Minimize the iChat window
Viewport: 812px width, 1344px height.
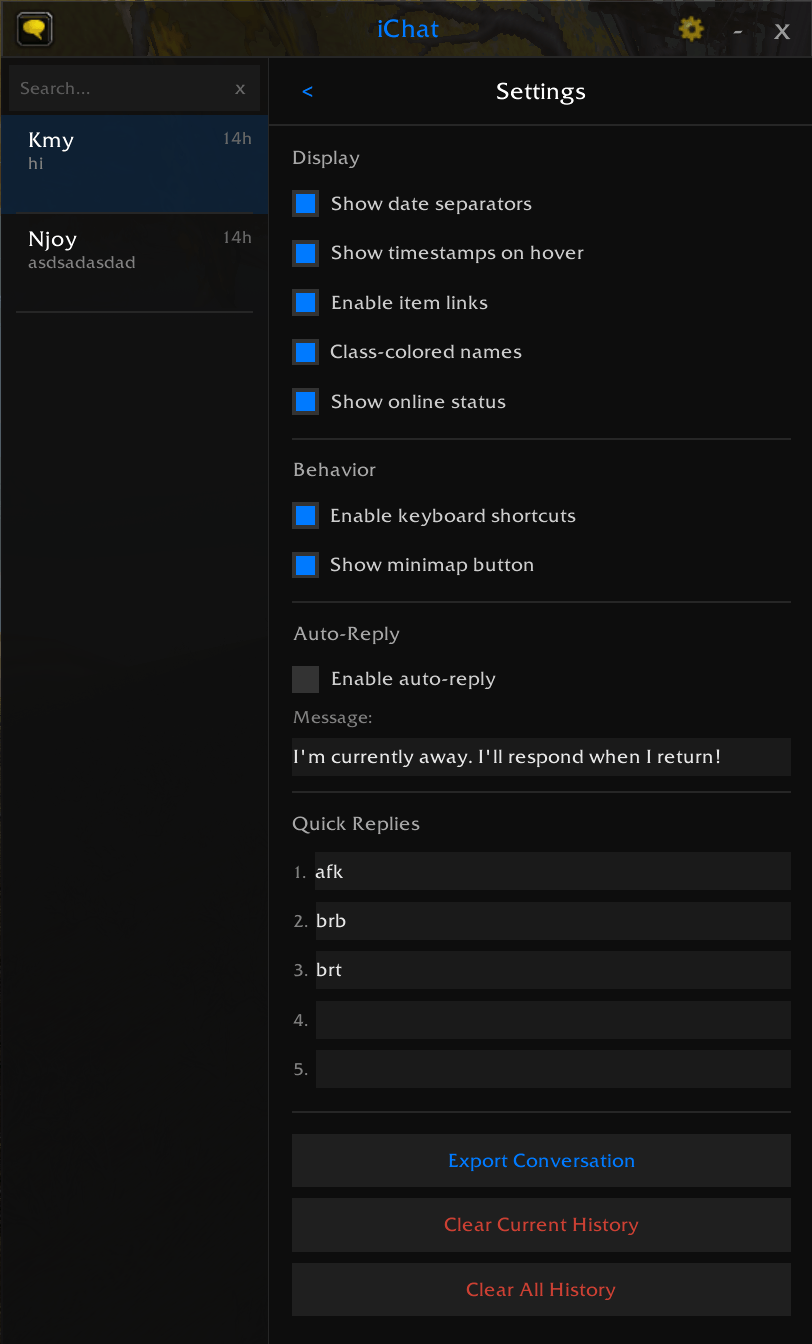(x=738, y=30)
